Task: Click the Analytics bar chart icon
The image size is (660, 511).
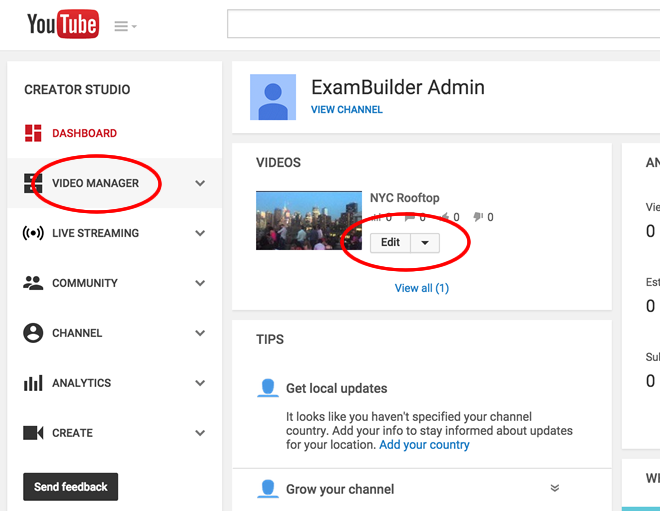Action: click(x=33, y=383)
